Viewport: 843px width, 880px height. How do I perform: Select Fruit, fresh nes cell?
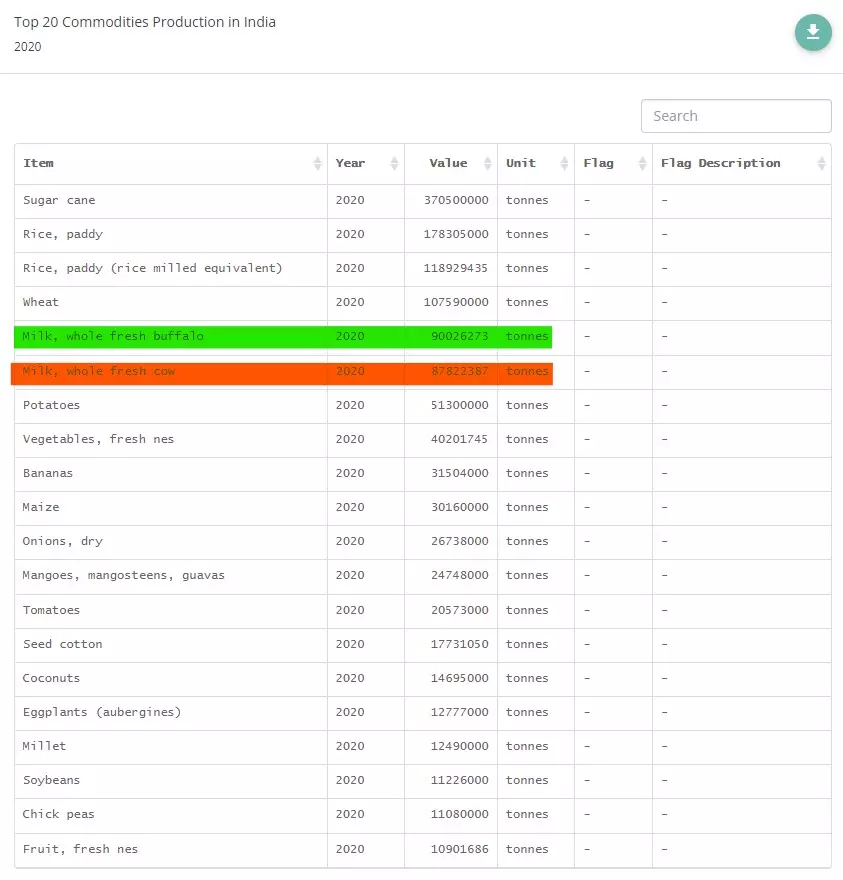tap(171, 850)
